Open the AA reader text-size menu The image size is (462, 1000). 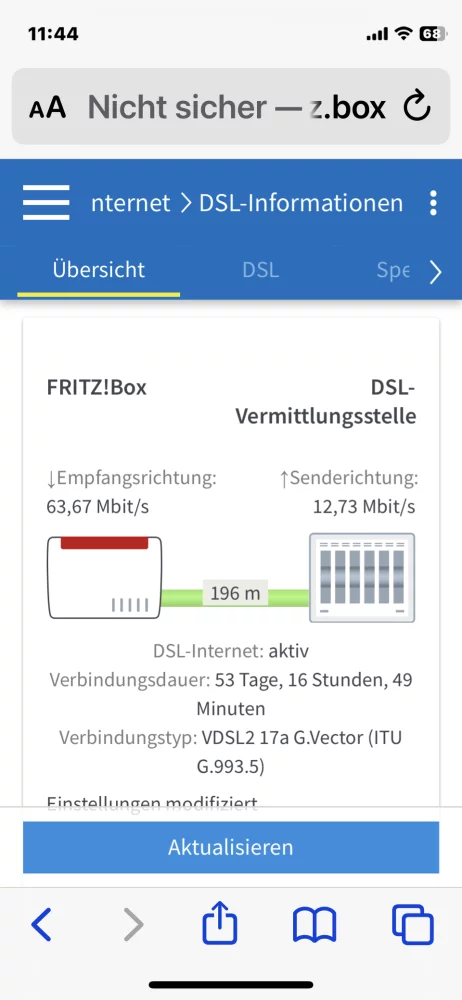pyautogui.click(x=47, y=107)
